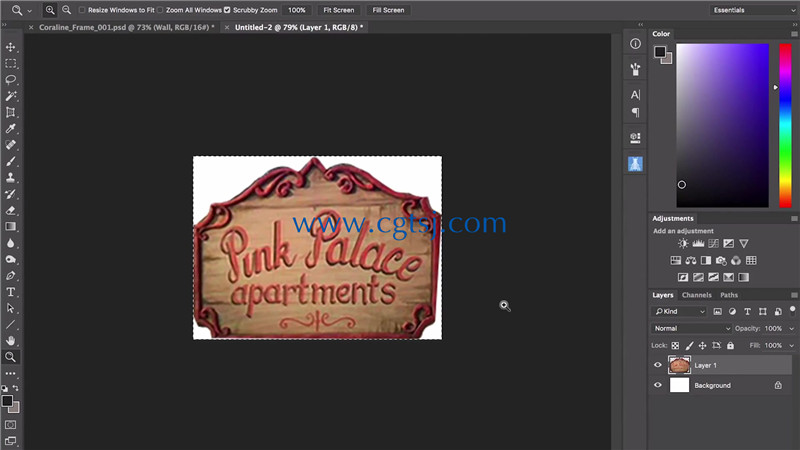
Task: Select the Clone Stamp tool
Action: (10, 178)
